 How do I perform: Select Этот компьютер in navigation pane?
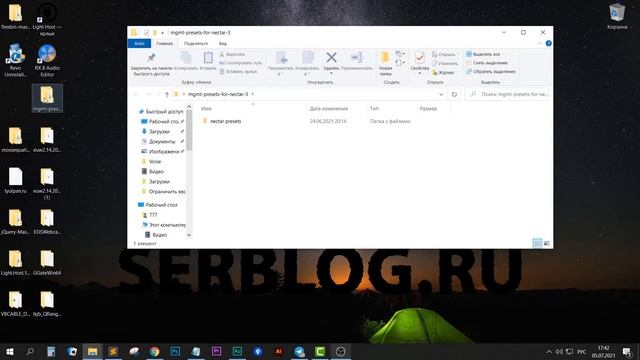163,225
